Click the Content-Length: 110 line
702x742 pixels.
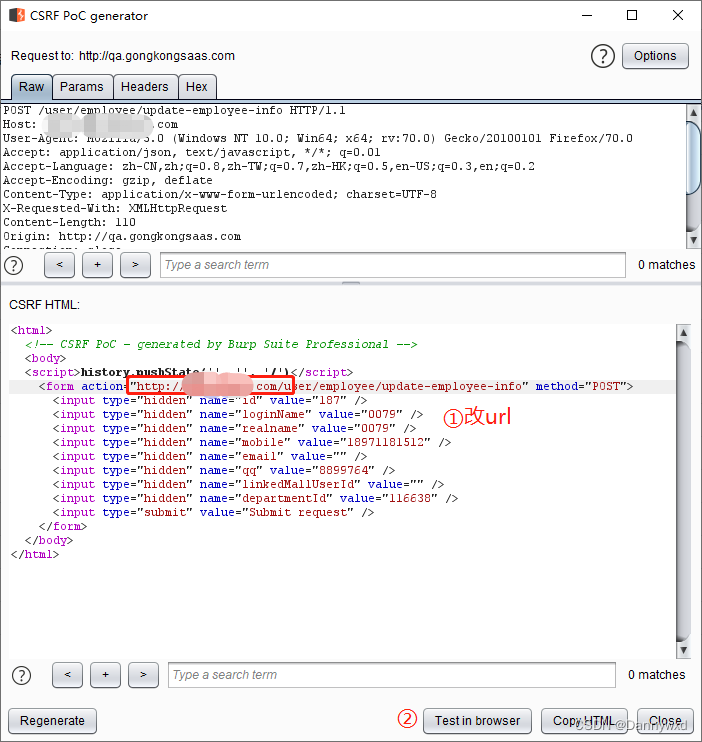(70, 222)
